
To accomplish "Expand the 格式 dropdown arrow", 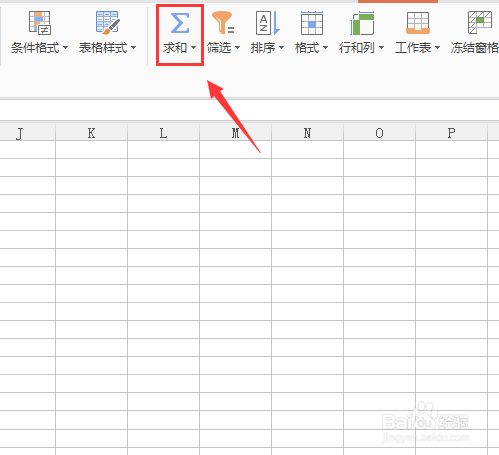I will [x=326, y=48].
